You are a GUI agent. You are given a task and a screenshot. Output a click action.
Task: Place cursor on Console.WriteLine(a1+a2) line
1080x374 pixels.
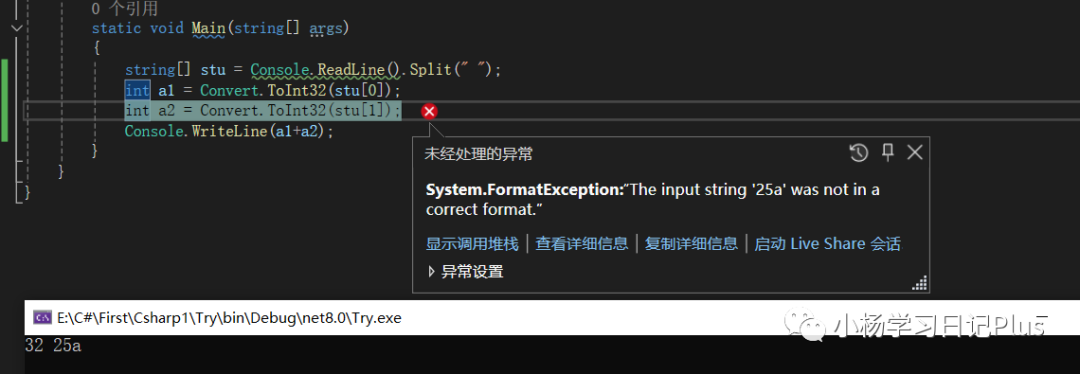coord(229,131)
